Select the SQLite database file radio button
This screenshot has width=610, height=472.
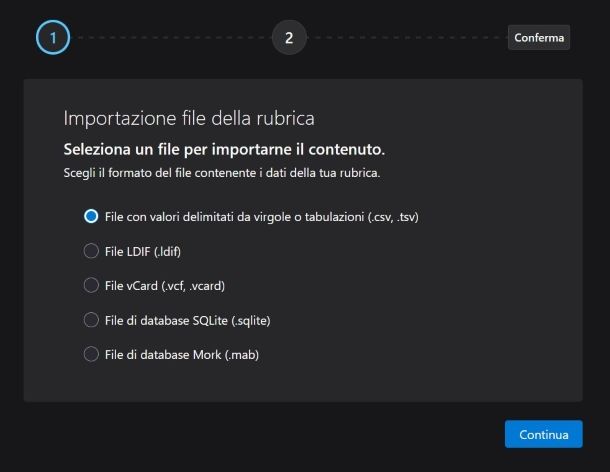91,320
